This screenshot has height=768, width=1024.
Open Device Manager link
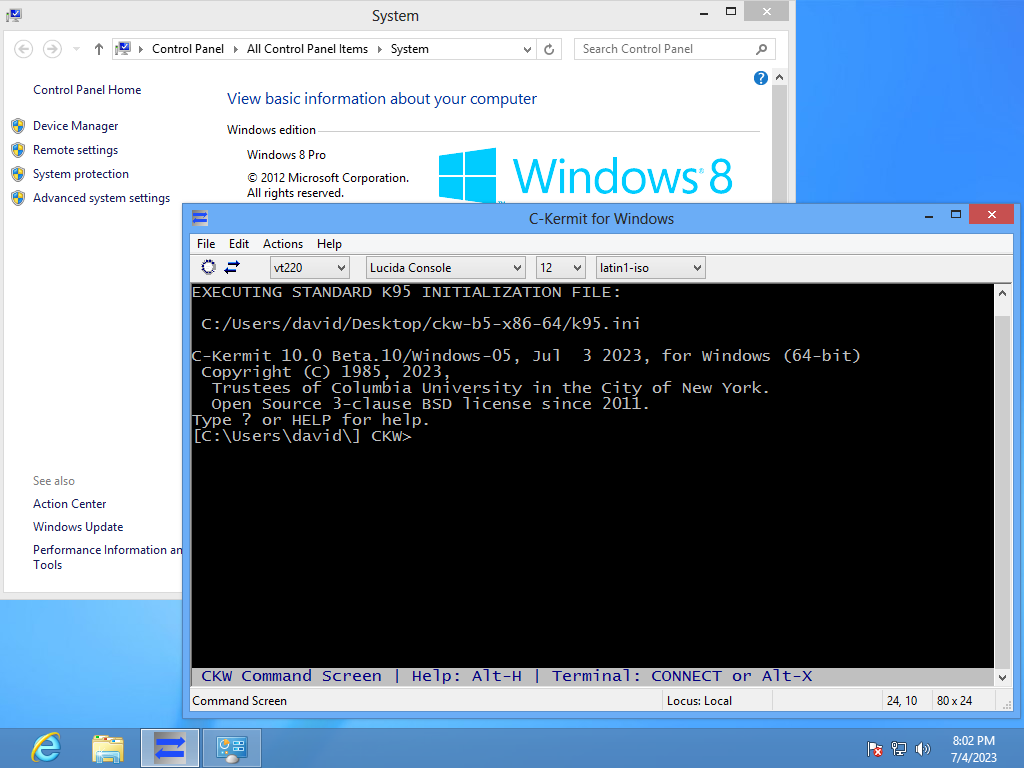click(x=76, y=126)
